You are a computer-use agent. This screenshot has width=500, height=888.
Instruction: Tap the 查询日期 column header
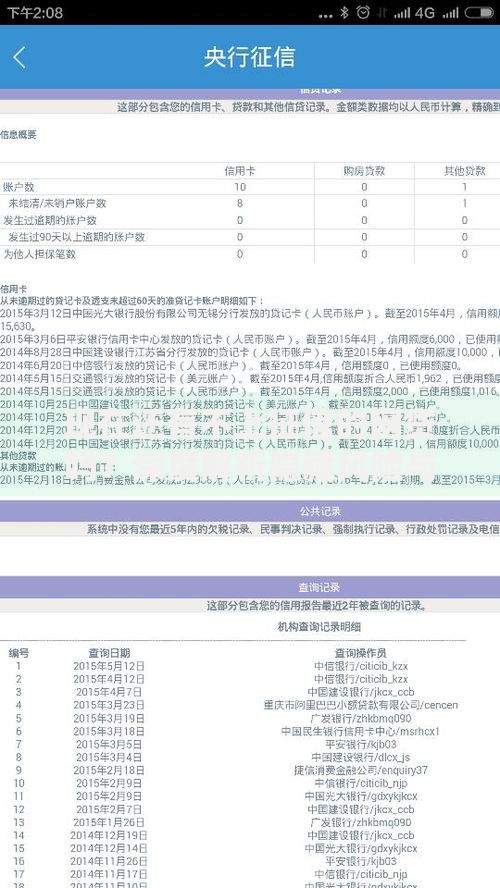point(109,653)
